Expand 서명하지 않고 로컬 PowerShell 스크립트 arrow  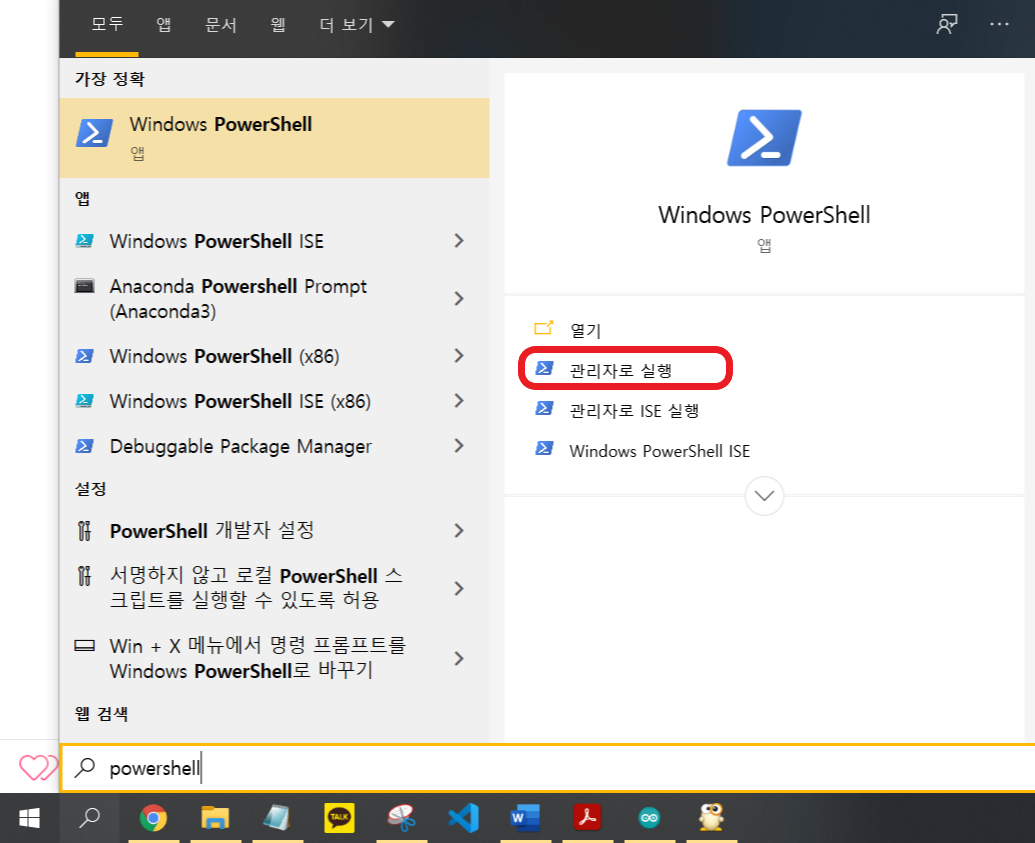click(x=459, y=588)
